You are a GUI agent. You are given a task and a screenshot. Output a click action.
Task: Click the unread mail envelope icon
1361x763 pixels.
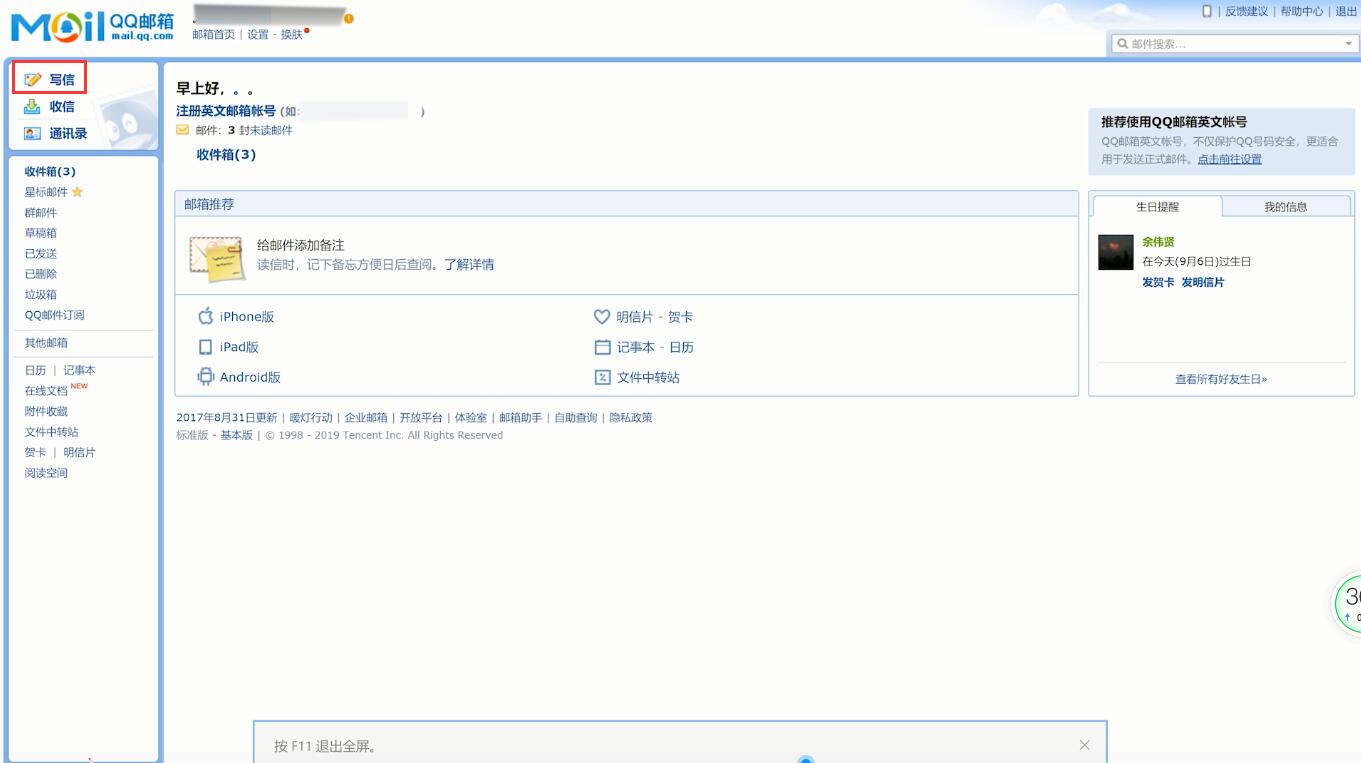tap(183, 130)
